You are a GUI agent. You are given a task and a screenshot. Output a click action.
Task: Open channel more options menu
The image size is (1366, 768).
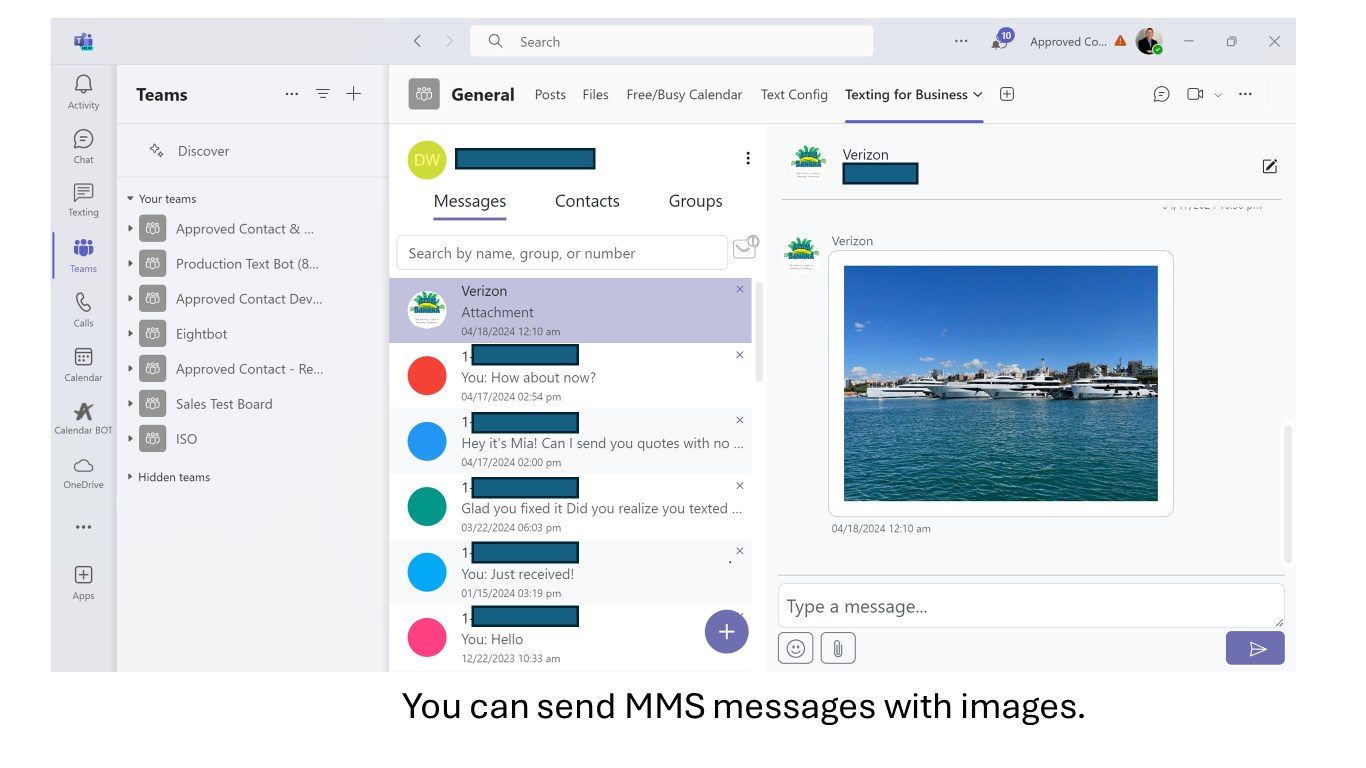[1245, 94]
